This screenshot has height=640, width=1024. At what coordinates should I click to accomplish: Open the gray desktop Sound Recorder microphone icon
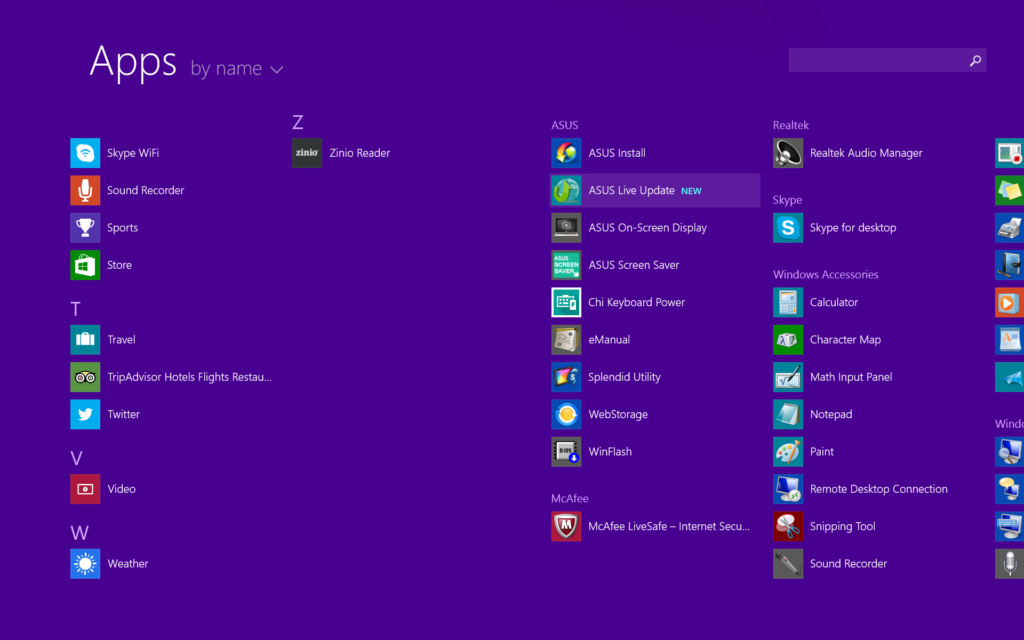click(788, 564)
